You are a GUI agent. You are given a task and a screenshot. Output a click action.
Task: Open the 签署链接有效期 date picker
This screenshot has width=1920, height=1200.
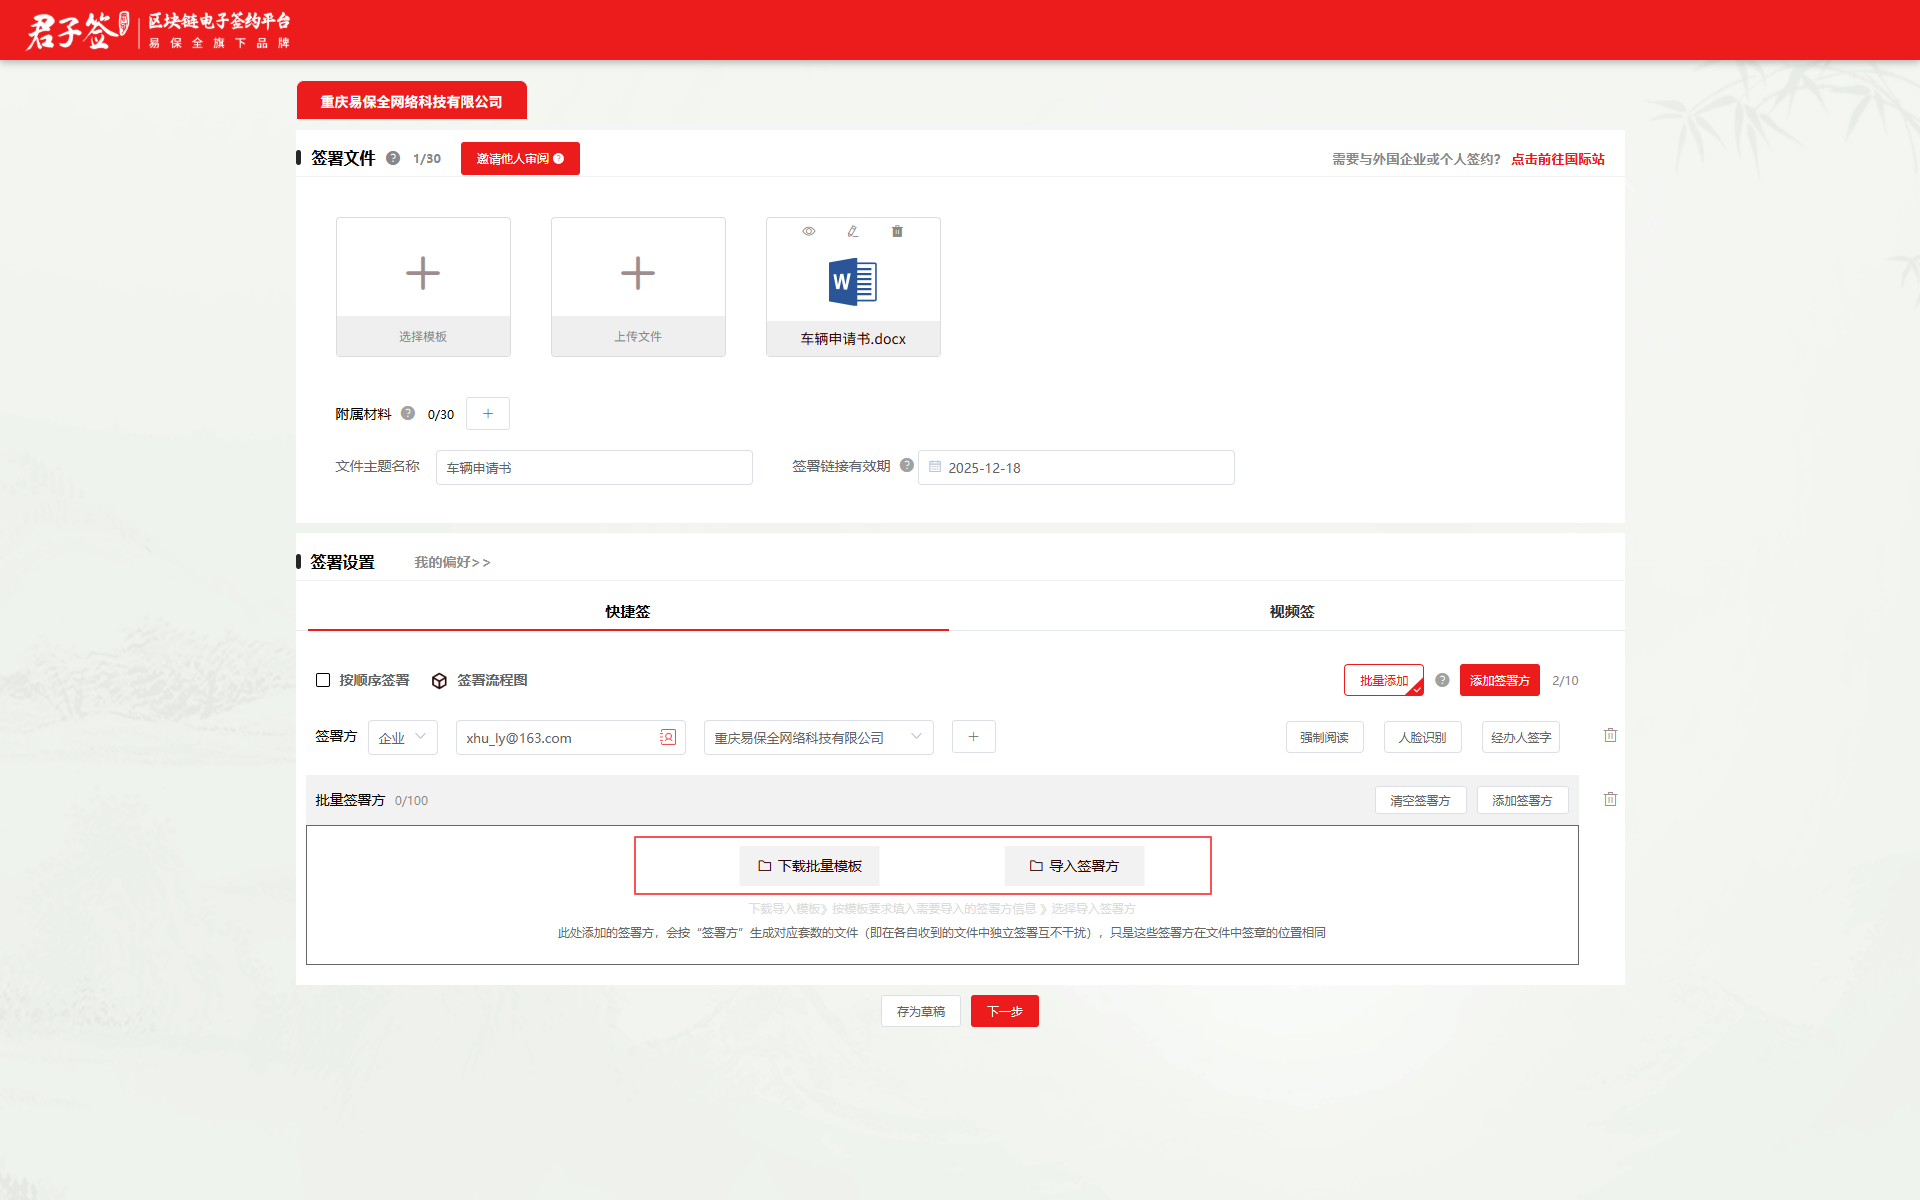1076,467
